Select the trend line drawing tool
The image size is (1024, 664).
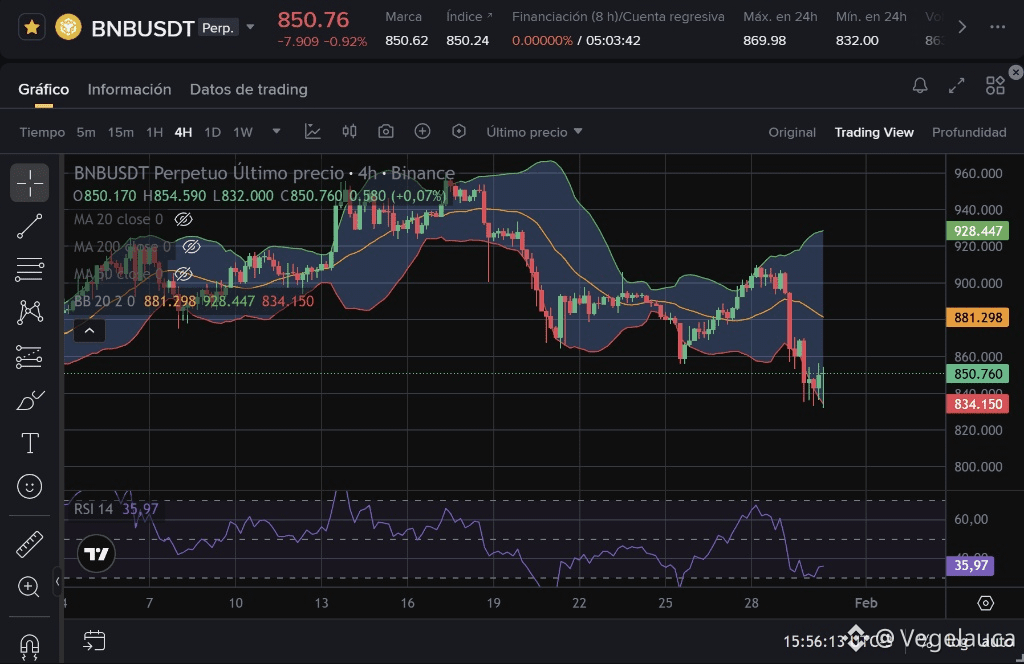click(x=30, y=227)
